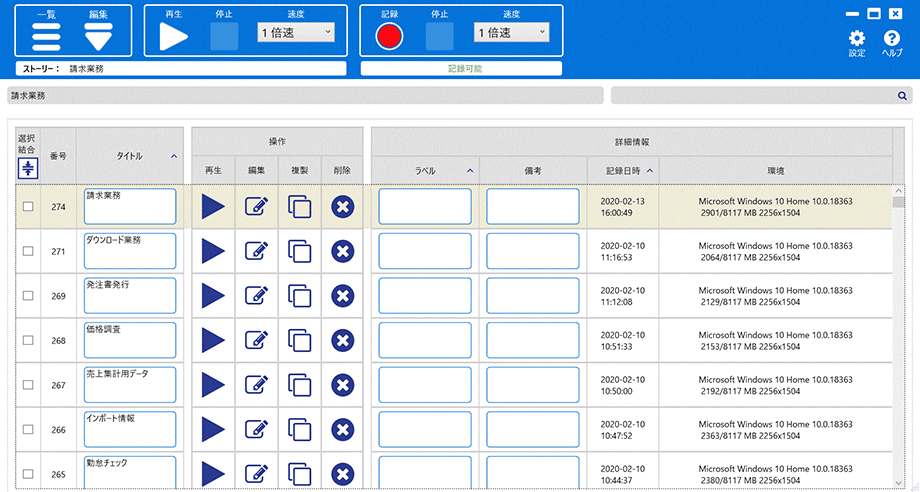Screen dimensions: 920x492
Task: Open the ヘルプ help icon
Action: (891, 39)
